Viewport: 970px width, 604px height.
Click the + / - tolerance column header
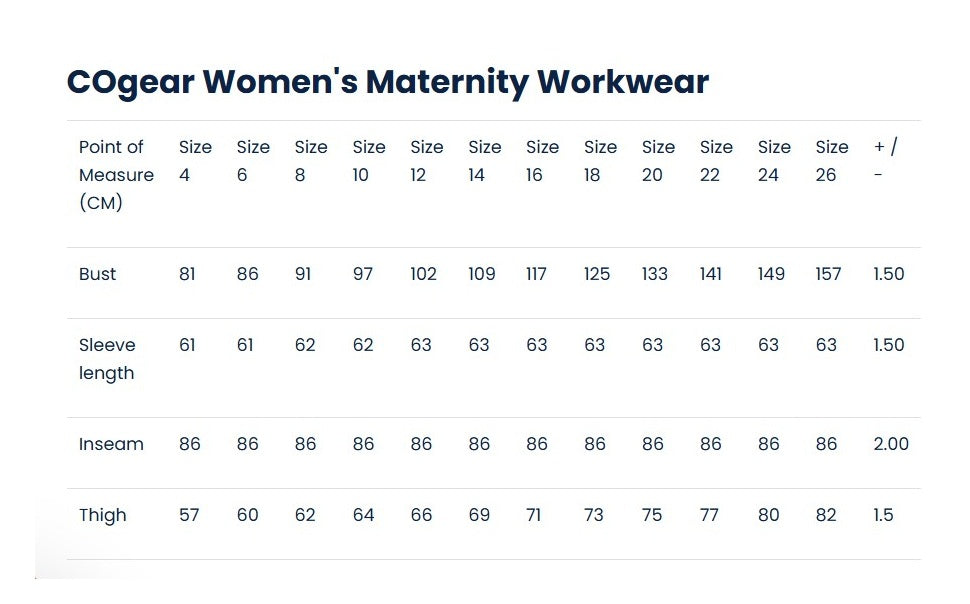(x=885, y=161)
